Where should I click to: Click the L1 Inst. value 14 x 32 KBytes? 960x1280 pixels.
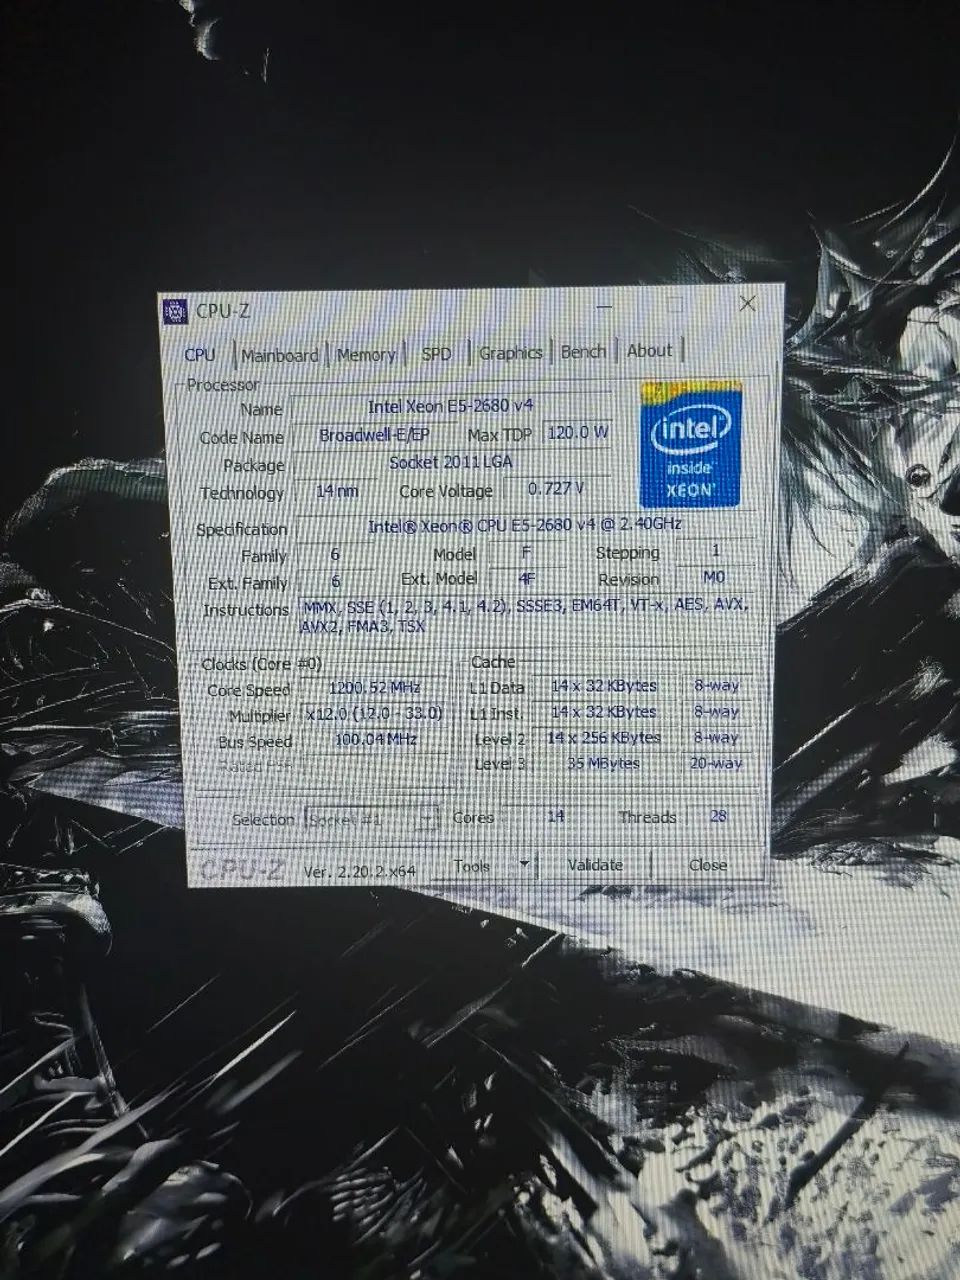(x=604, y=712)
